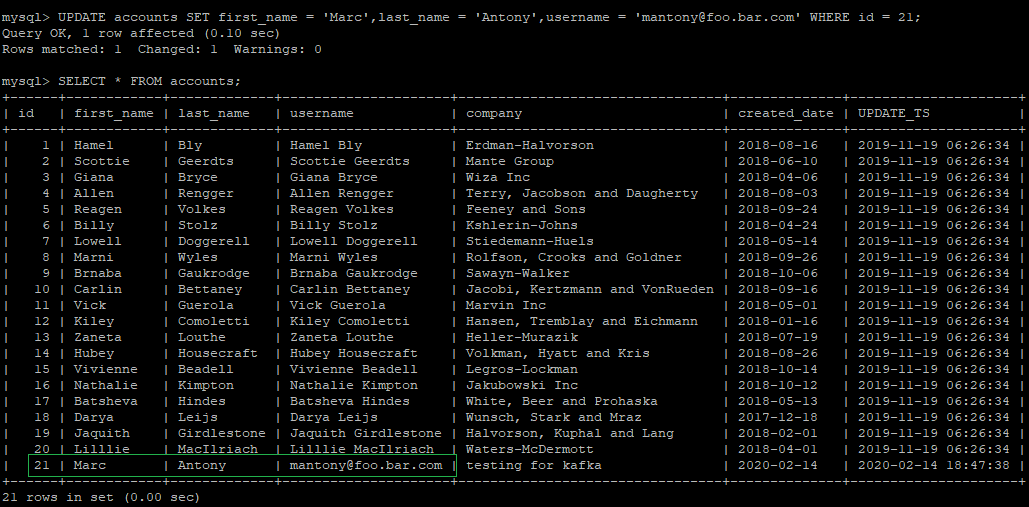Viewport: 1029px width, 507px height.
Task: Click the UPDATE accounts SET command line
Action: 461,17
